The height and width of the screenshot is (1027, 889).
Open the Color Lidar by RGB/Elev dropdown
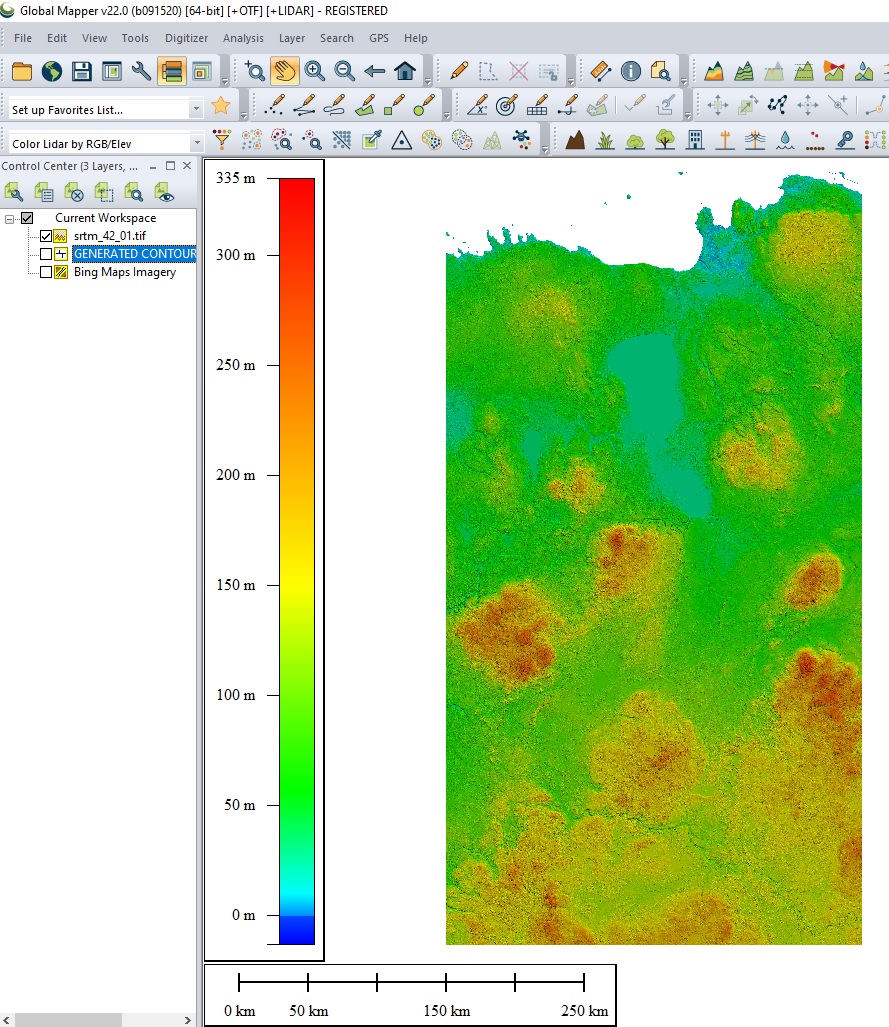tap(196, 144)
